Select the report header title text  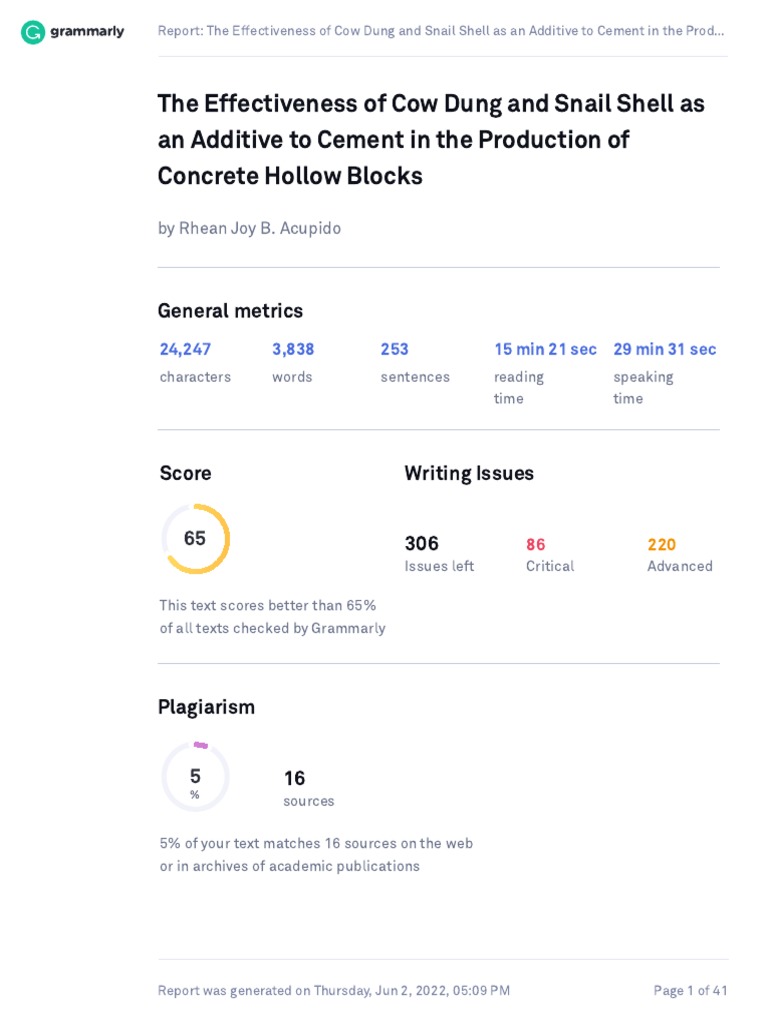pos(441,31)
